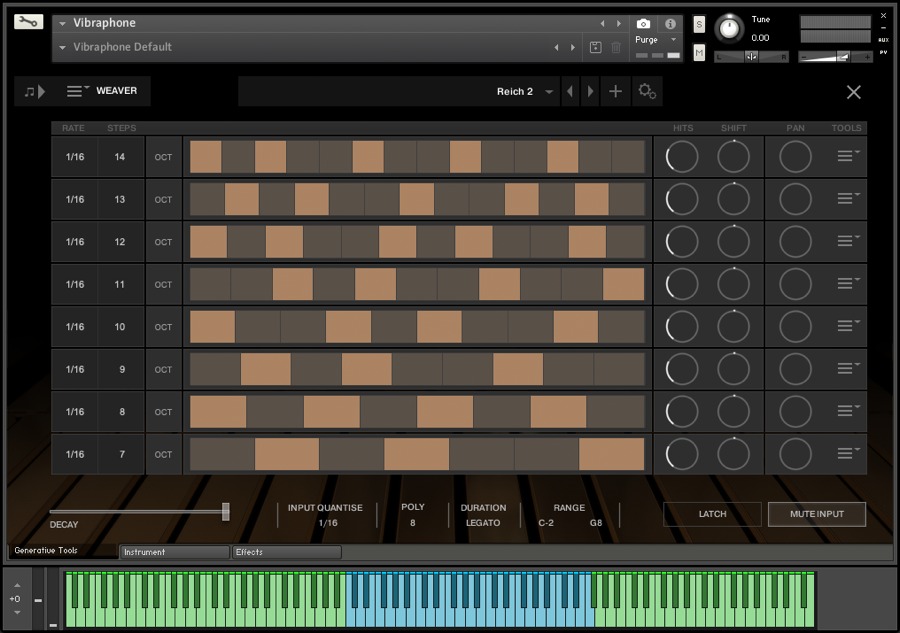
Task: Open the Tools menu for the 7-step row
Action: point(847,454)
